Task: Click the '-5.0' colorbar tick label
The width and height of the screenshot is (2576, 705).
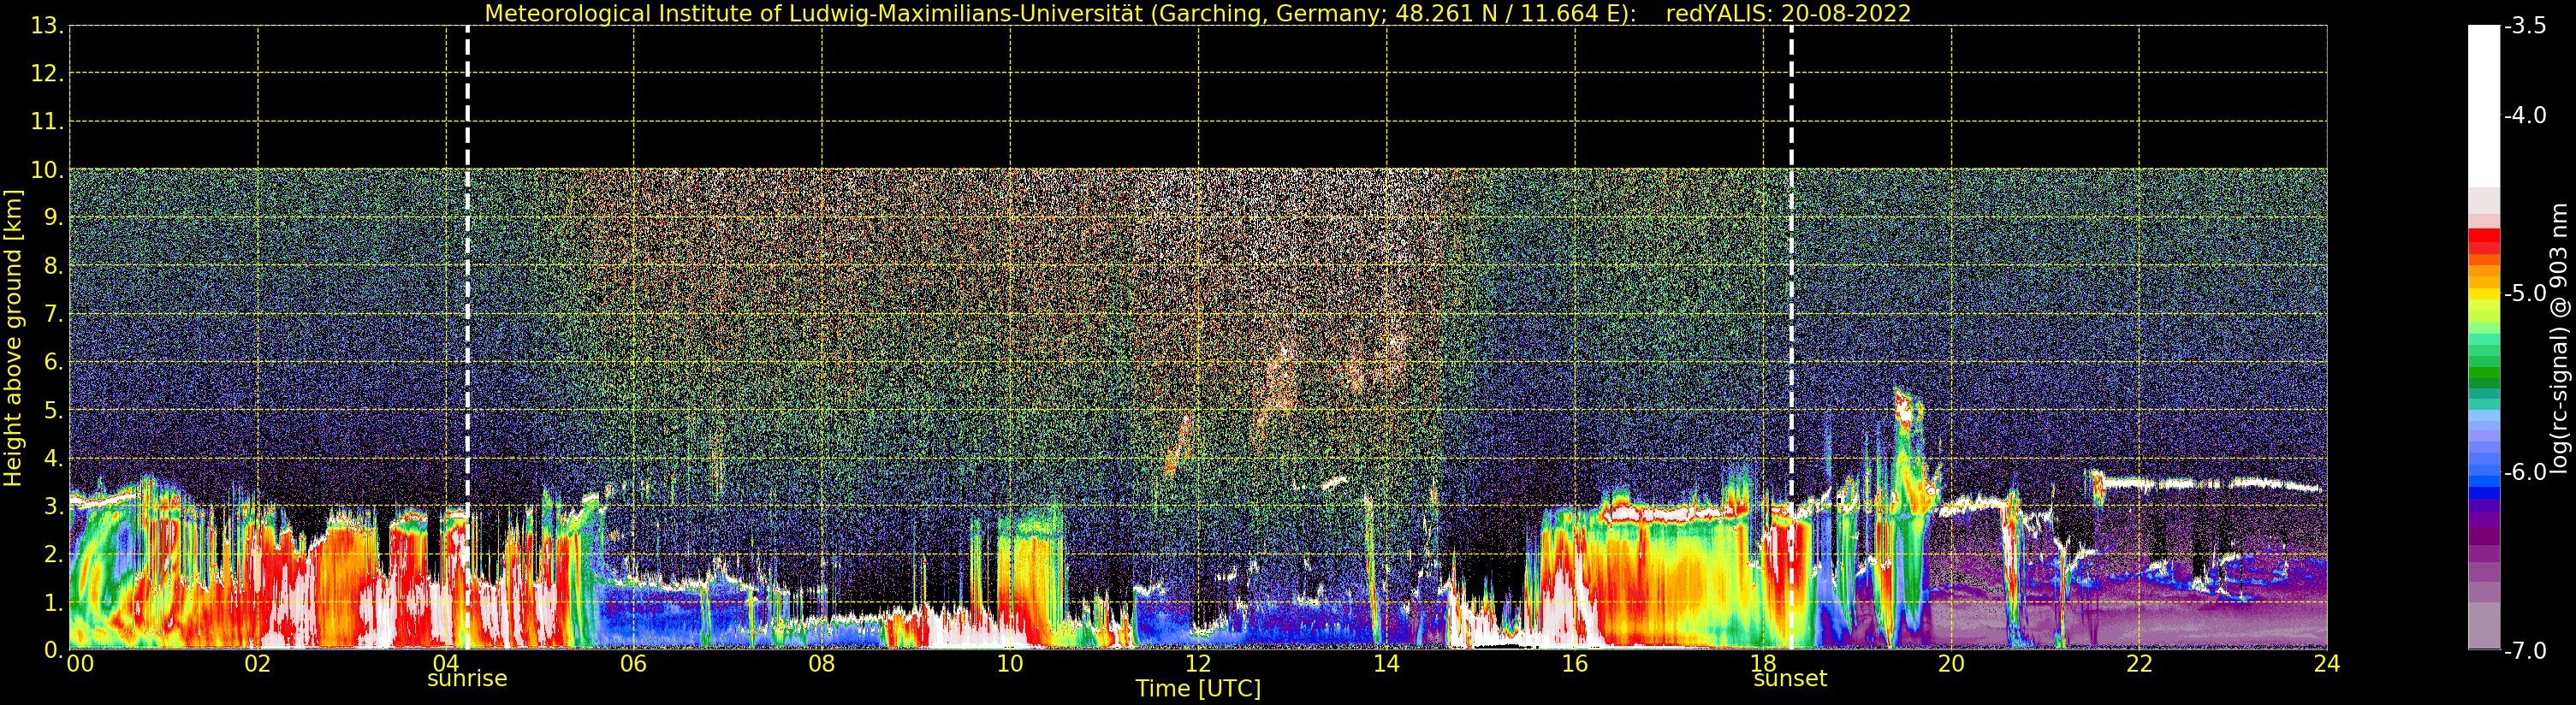Action: 2525,293
